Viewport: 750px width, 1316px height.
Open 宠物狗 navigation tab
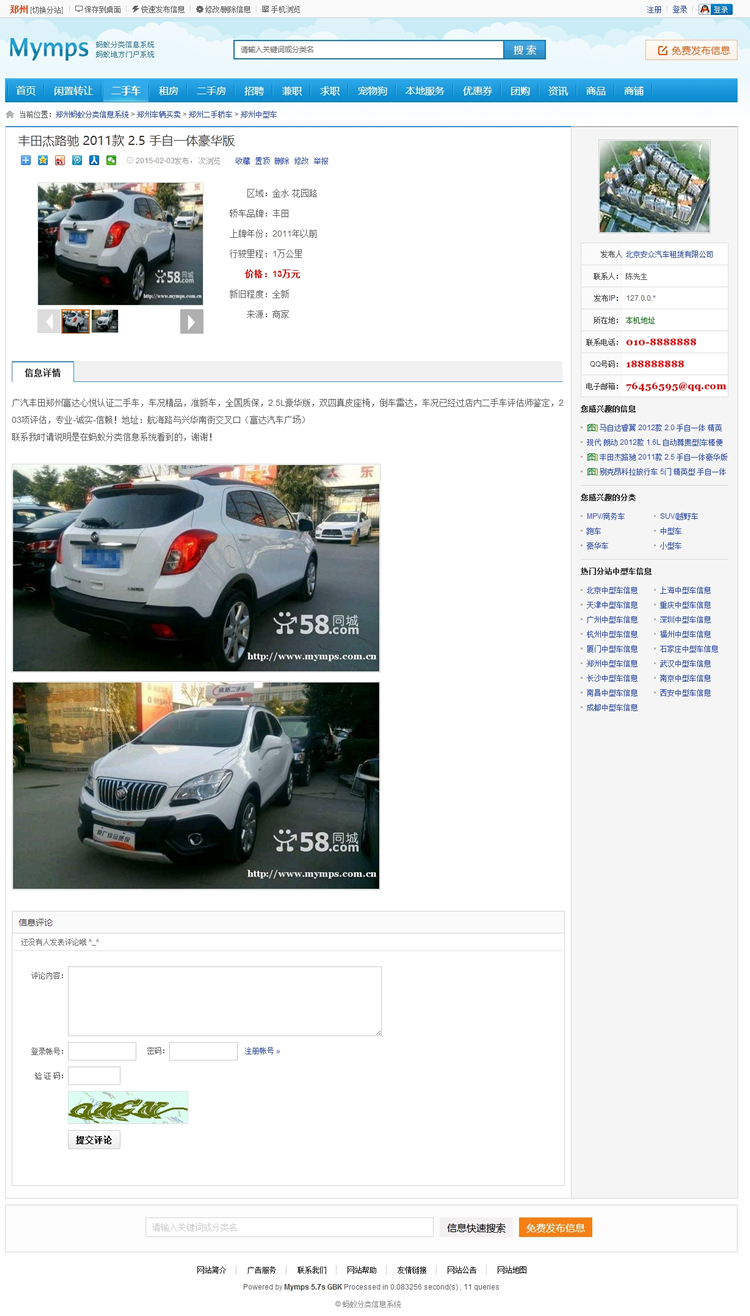372,91
